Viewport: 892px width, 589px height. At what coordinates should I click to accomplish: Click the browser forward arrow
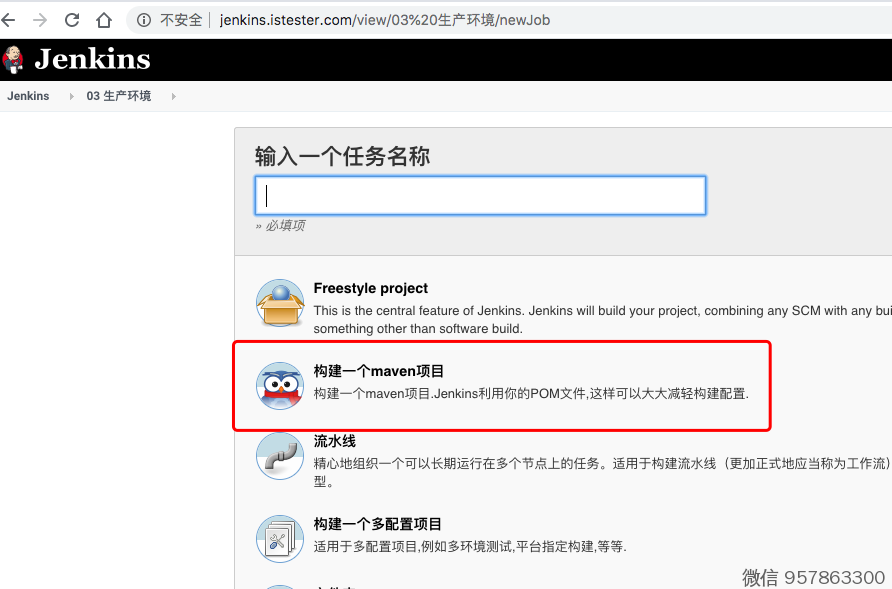click(x=40, y=20)
